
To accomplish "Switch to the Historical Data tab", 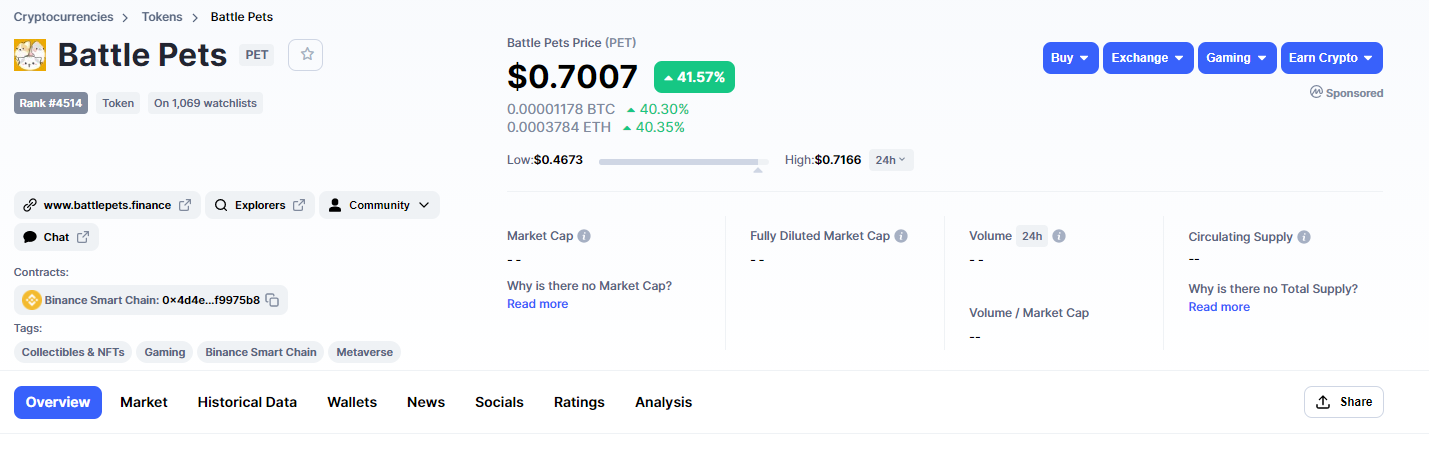I will click(x=247, y=402).
